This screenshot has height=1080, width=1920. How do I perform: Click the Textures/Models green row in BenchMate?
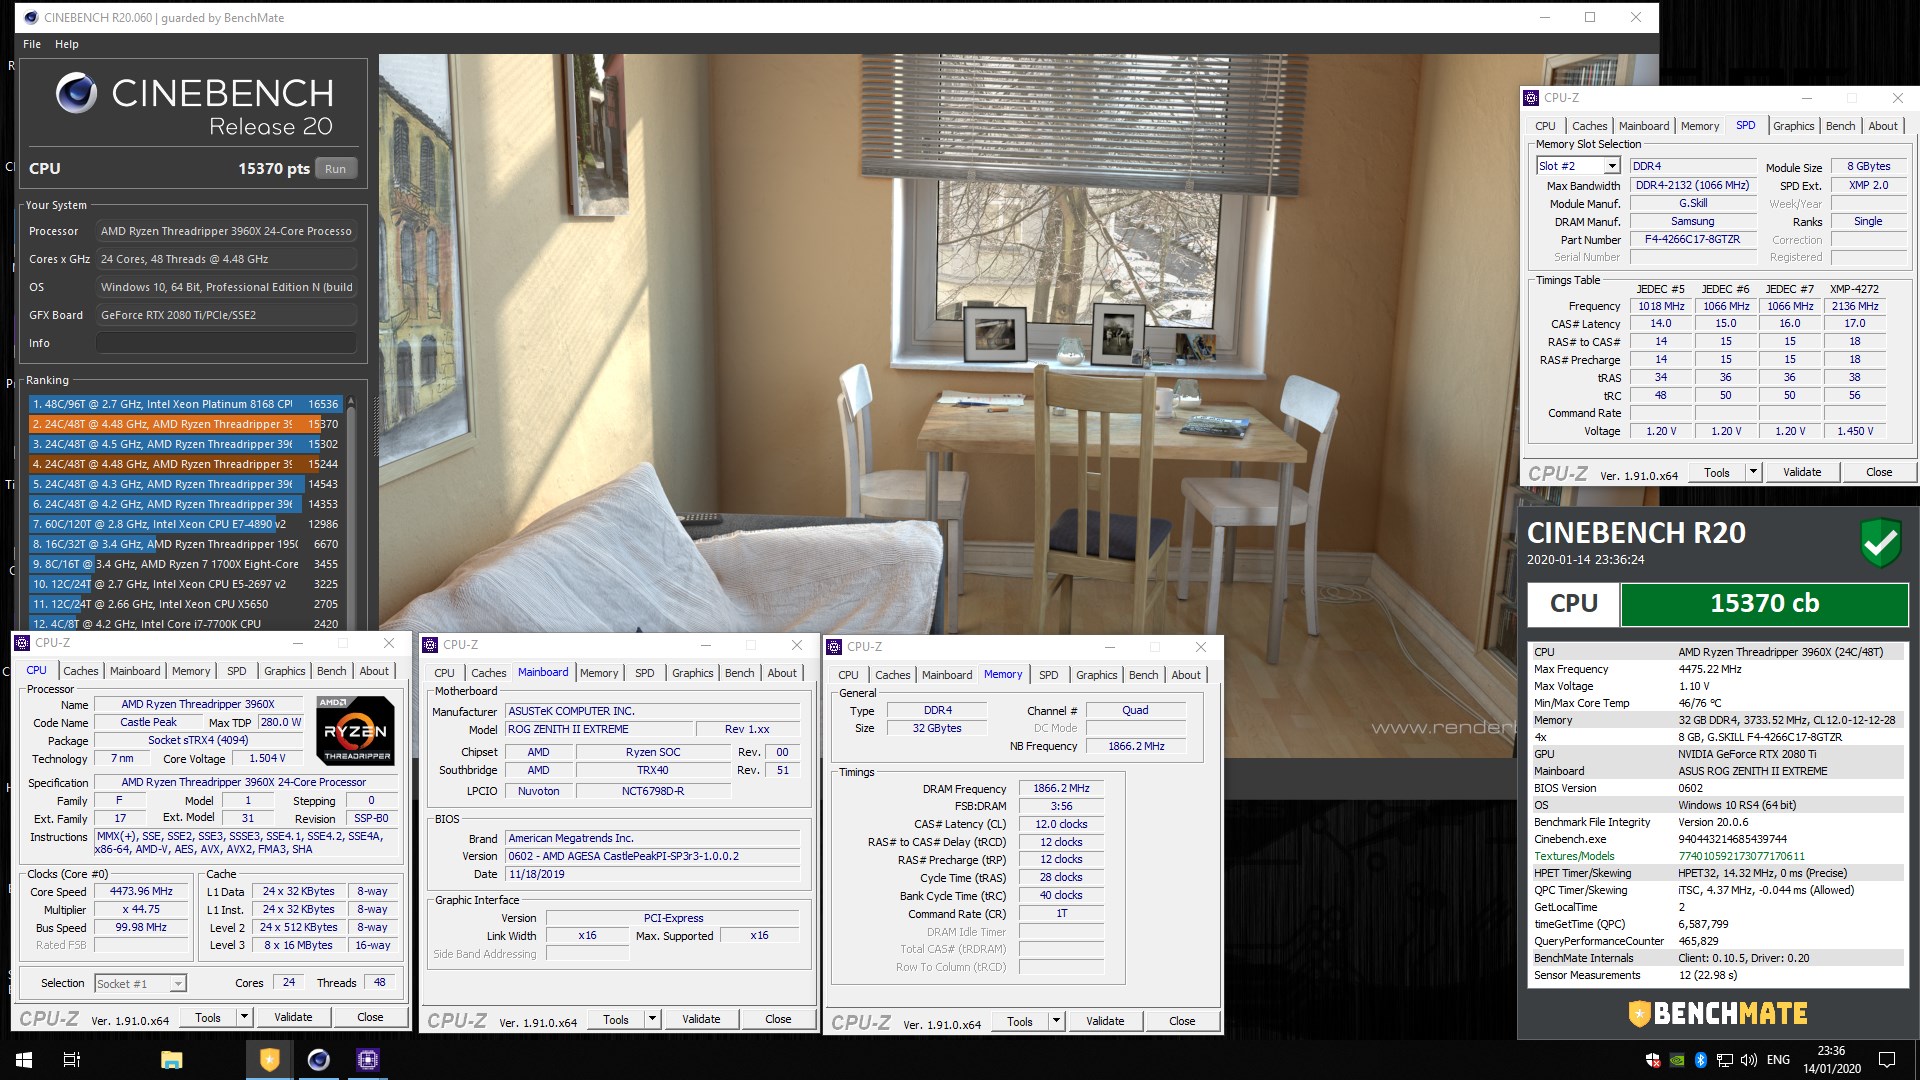tap(1717, 856)
